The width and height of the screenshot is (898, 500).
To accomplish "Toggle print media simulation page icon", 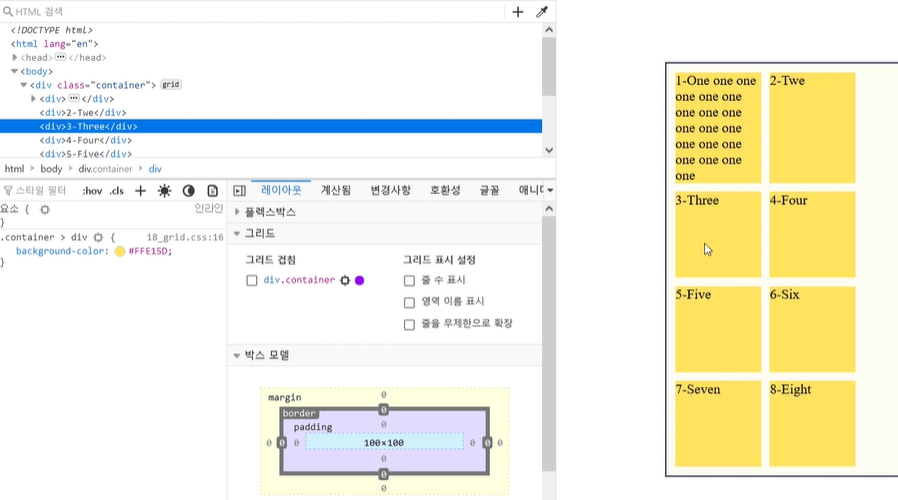I will (212, 191).
